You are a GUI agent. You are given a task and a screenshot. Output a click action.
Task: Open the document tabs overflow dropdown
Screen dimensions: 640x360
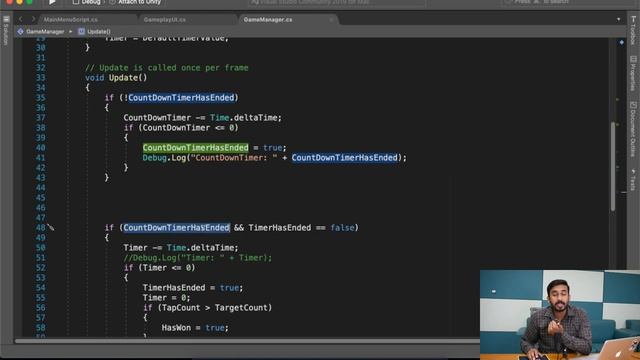click(618, 19)
